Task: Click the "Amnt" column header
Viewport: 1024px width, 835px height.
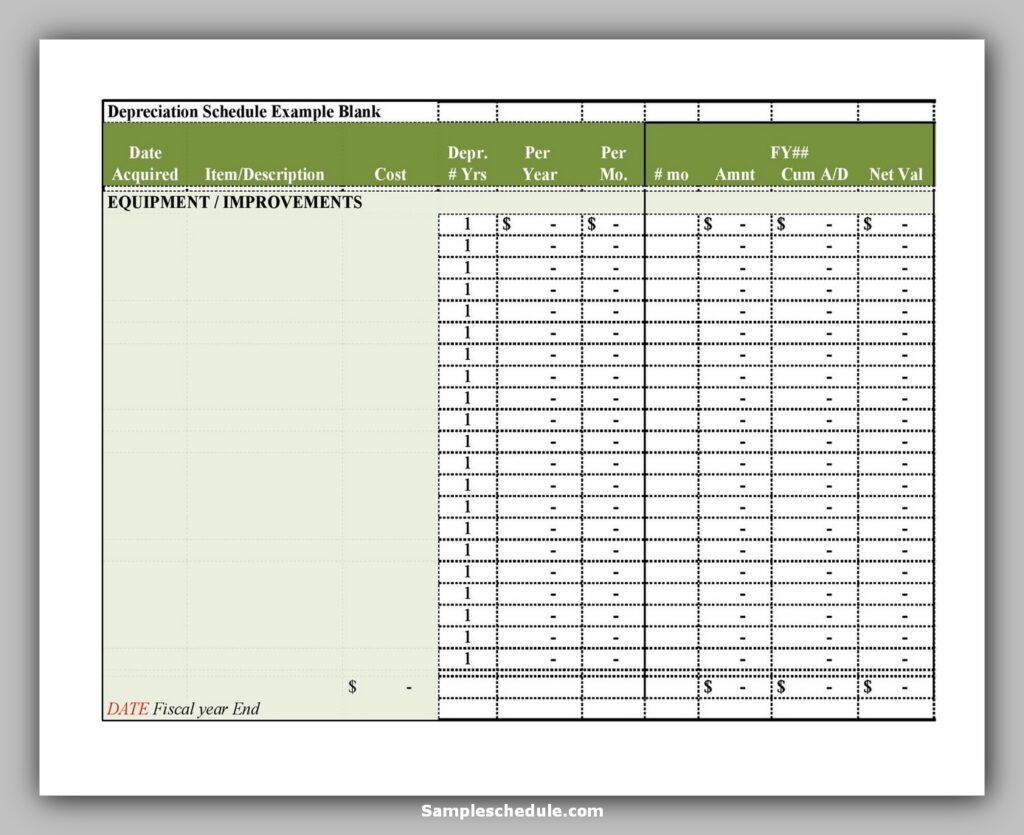Action: (735, 174)
